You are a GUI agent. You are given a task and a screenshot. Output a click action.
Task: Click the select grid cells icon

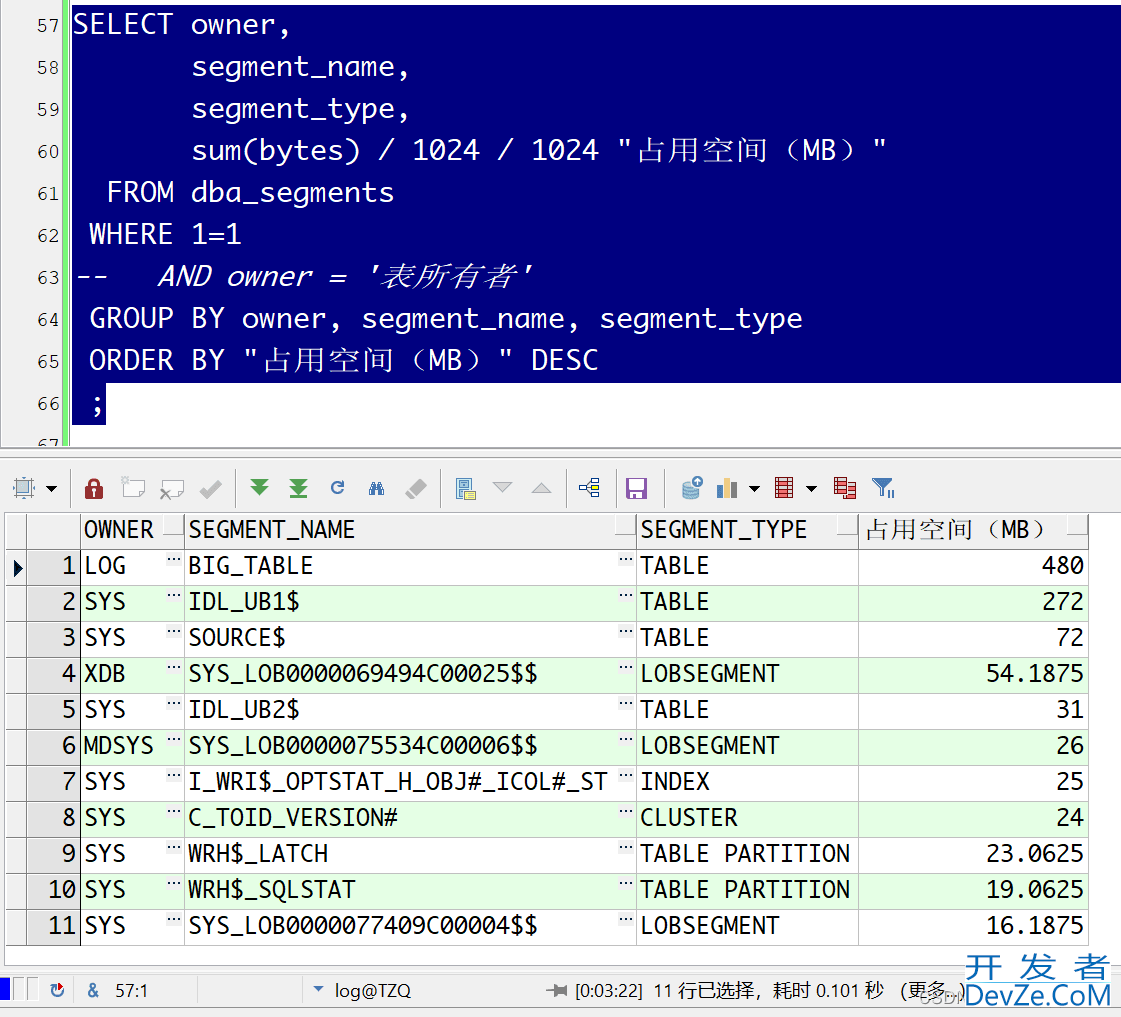24,488
